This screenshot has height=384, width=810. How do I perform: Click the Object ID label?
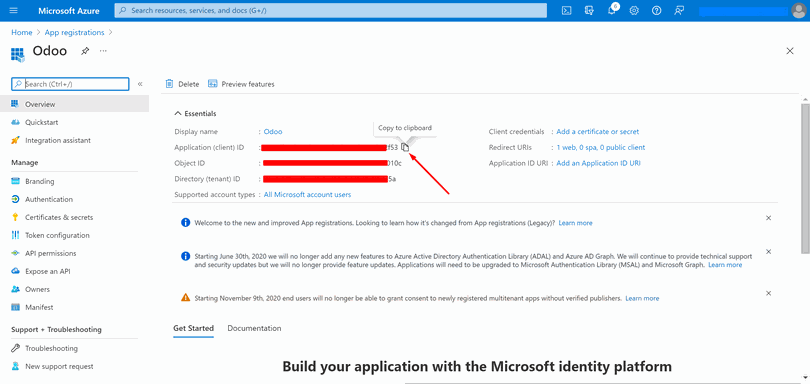[x=190, y=163]
